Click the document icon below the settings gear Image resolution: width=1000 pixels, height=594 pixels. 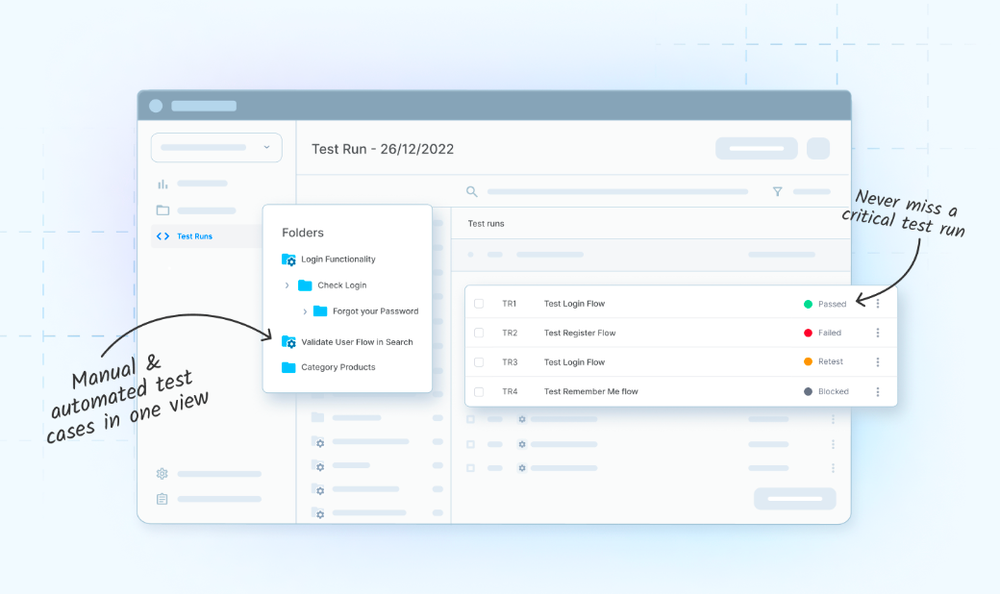pos(161,501)
